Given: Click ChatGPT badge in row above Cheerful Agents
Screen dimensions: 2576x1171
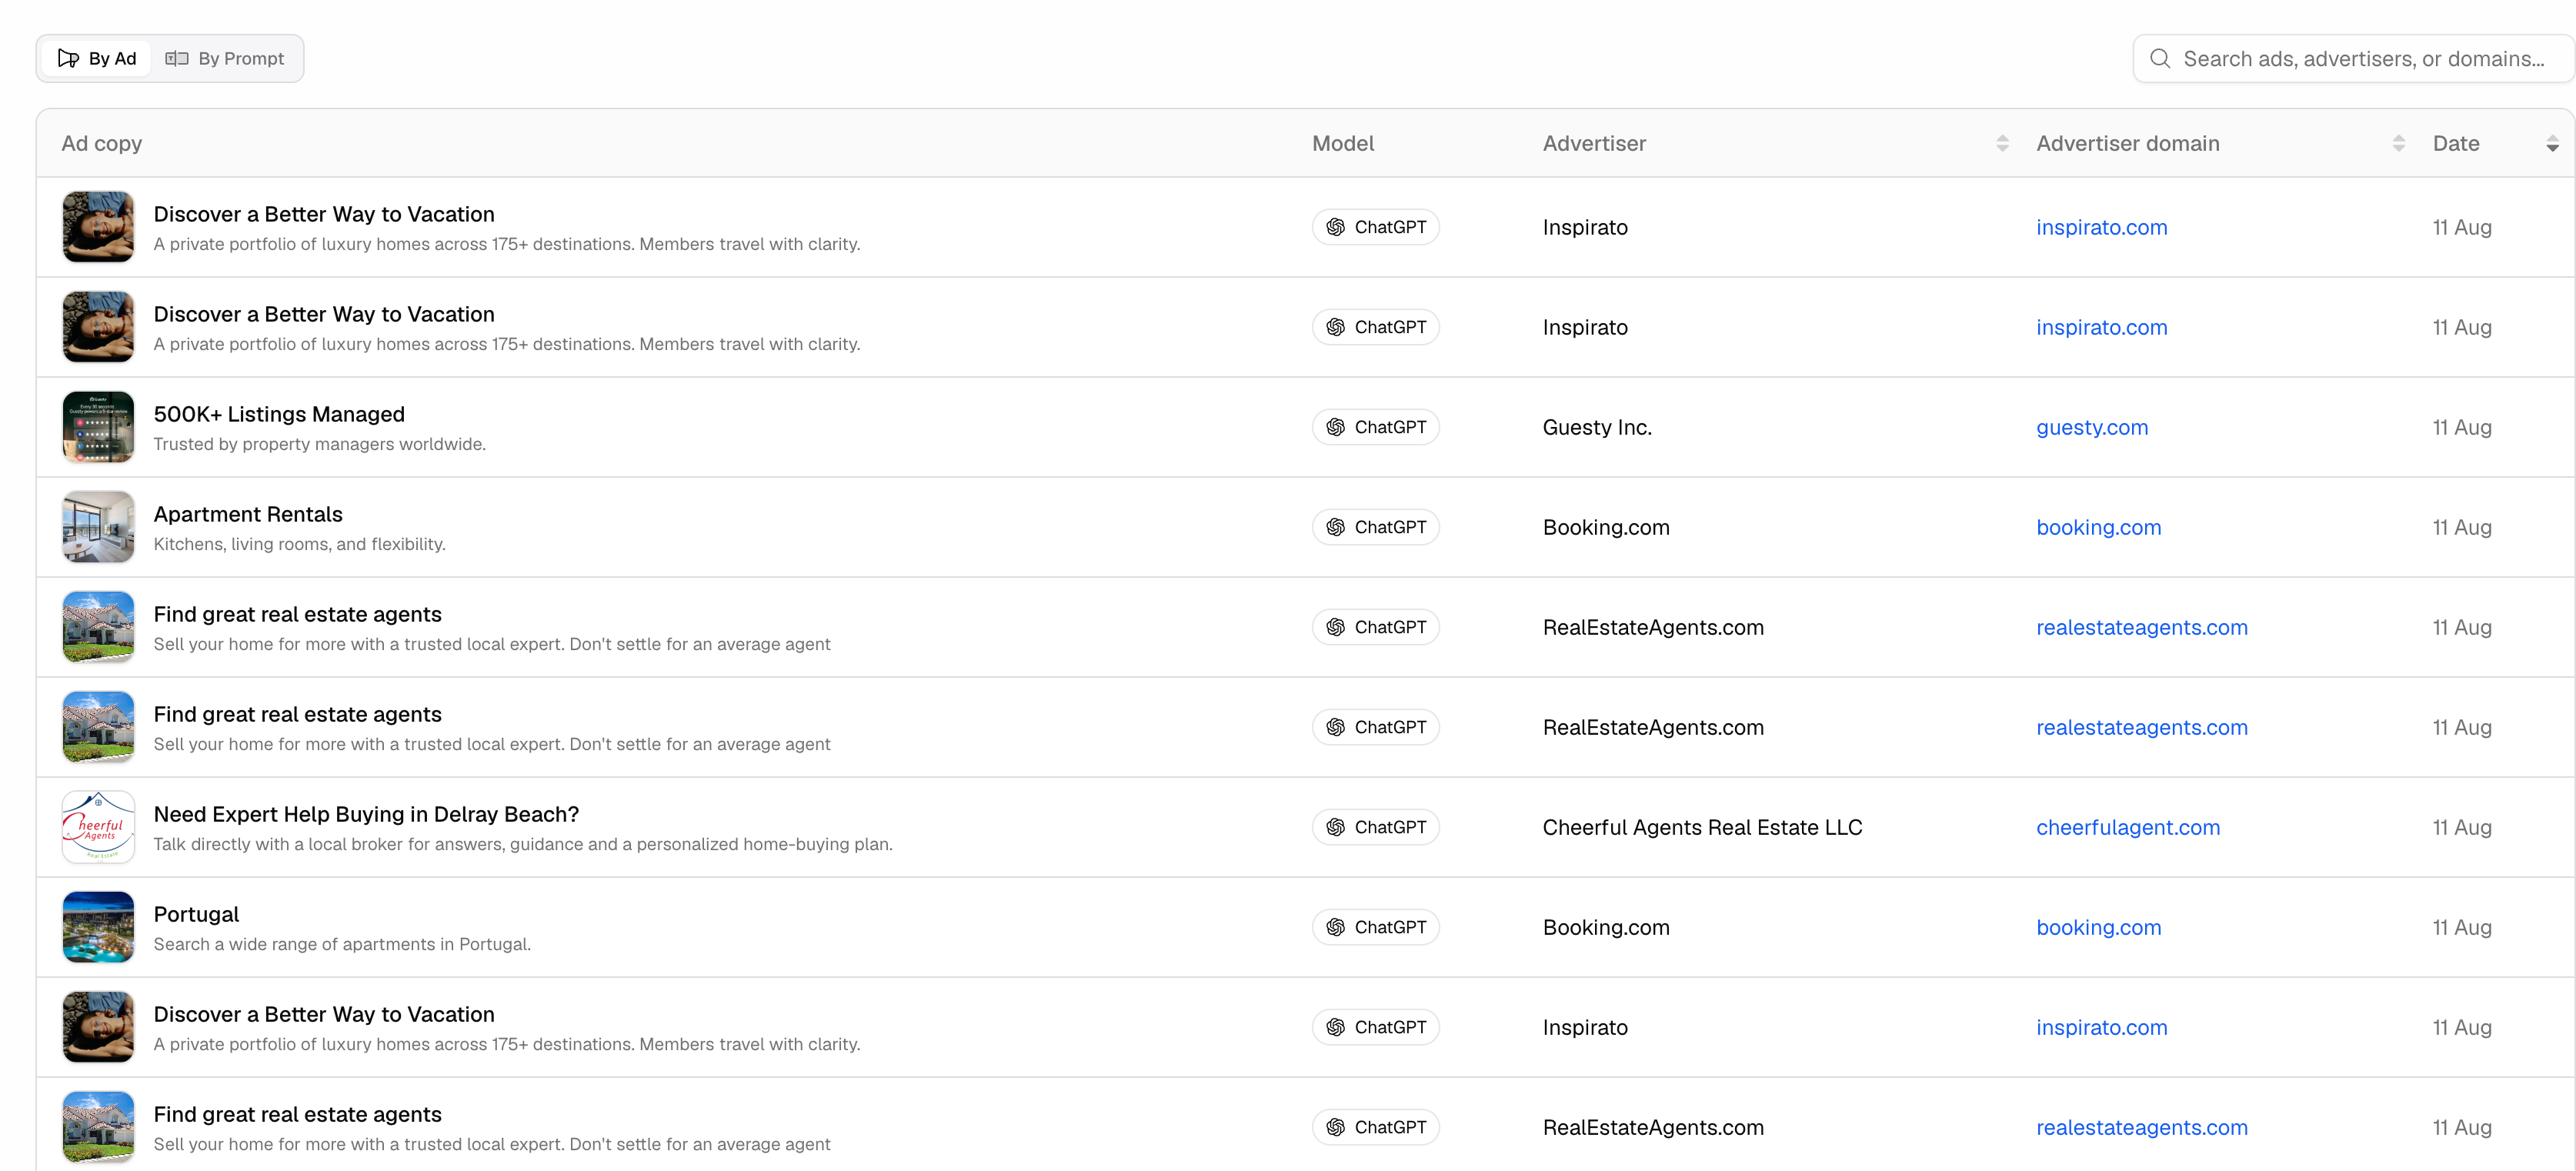Looking at the screenshot, I should 1376,727.
